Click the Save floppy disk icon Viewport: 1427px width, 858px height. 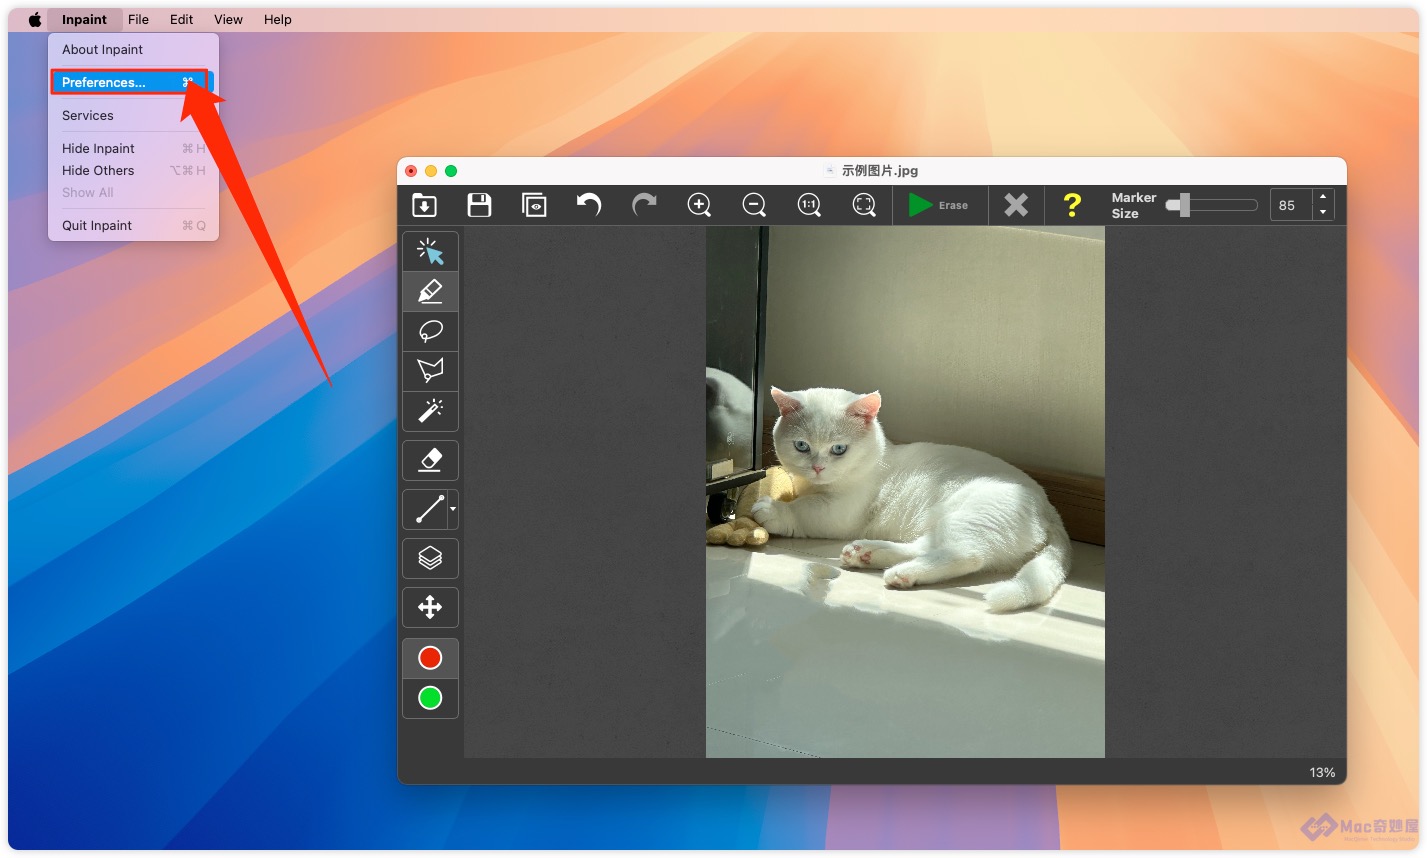[x=479, y=205]
